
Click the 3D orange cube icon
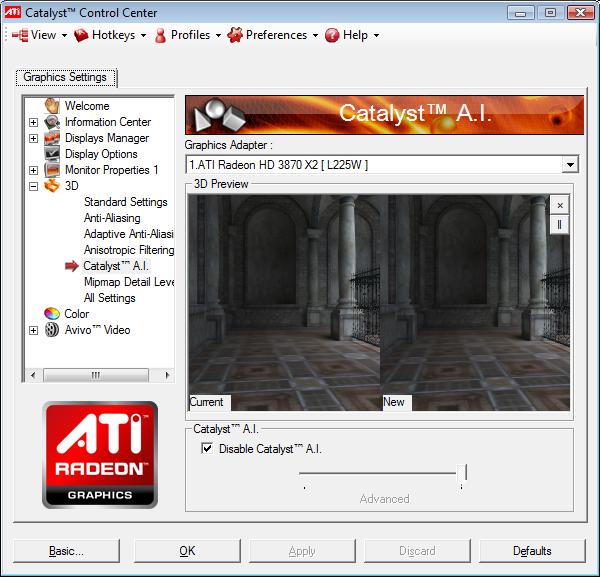click(x=52, y=186)
